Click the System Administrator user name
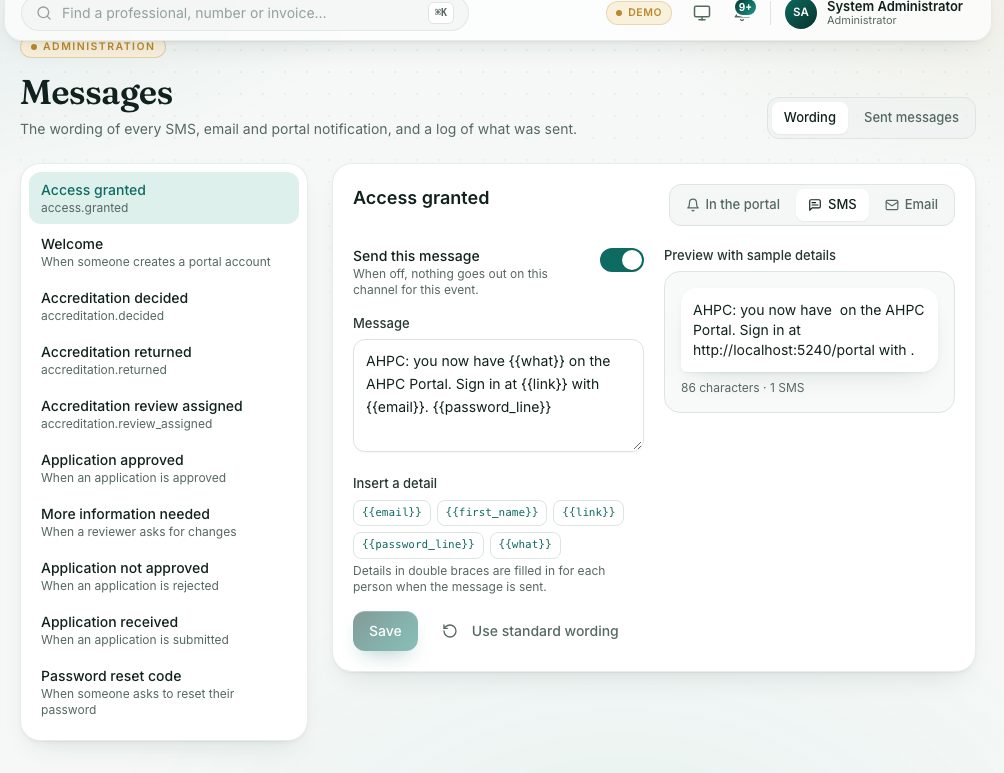The image size is (1004, 773). [x=895, y=6]
